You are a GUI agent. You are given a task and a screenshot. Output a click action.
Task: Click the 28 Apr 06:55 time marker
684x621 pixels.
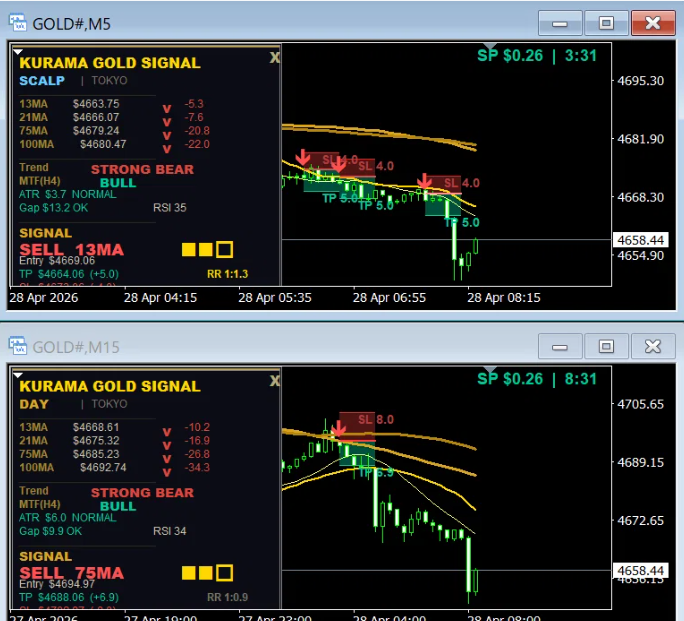pos(389,297)
